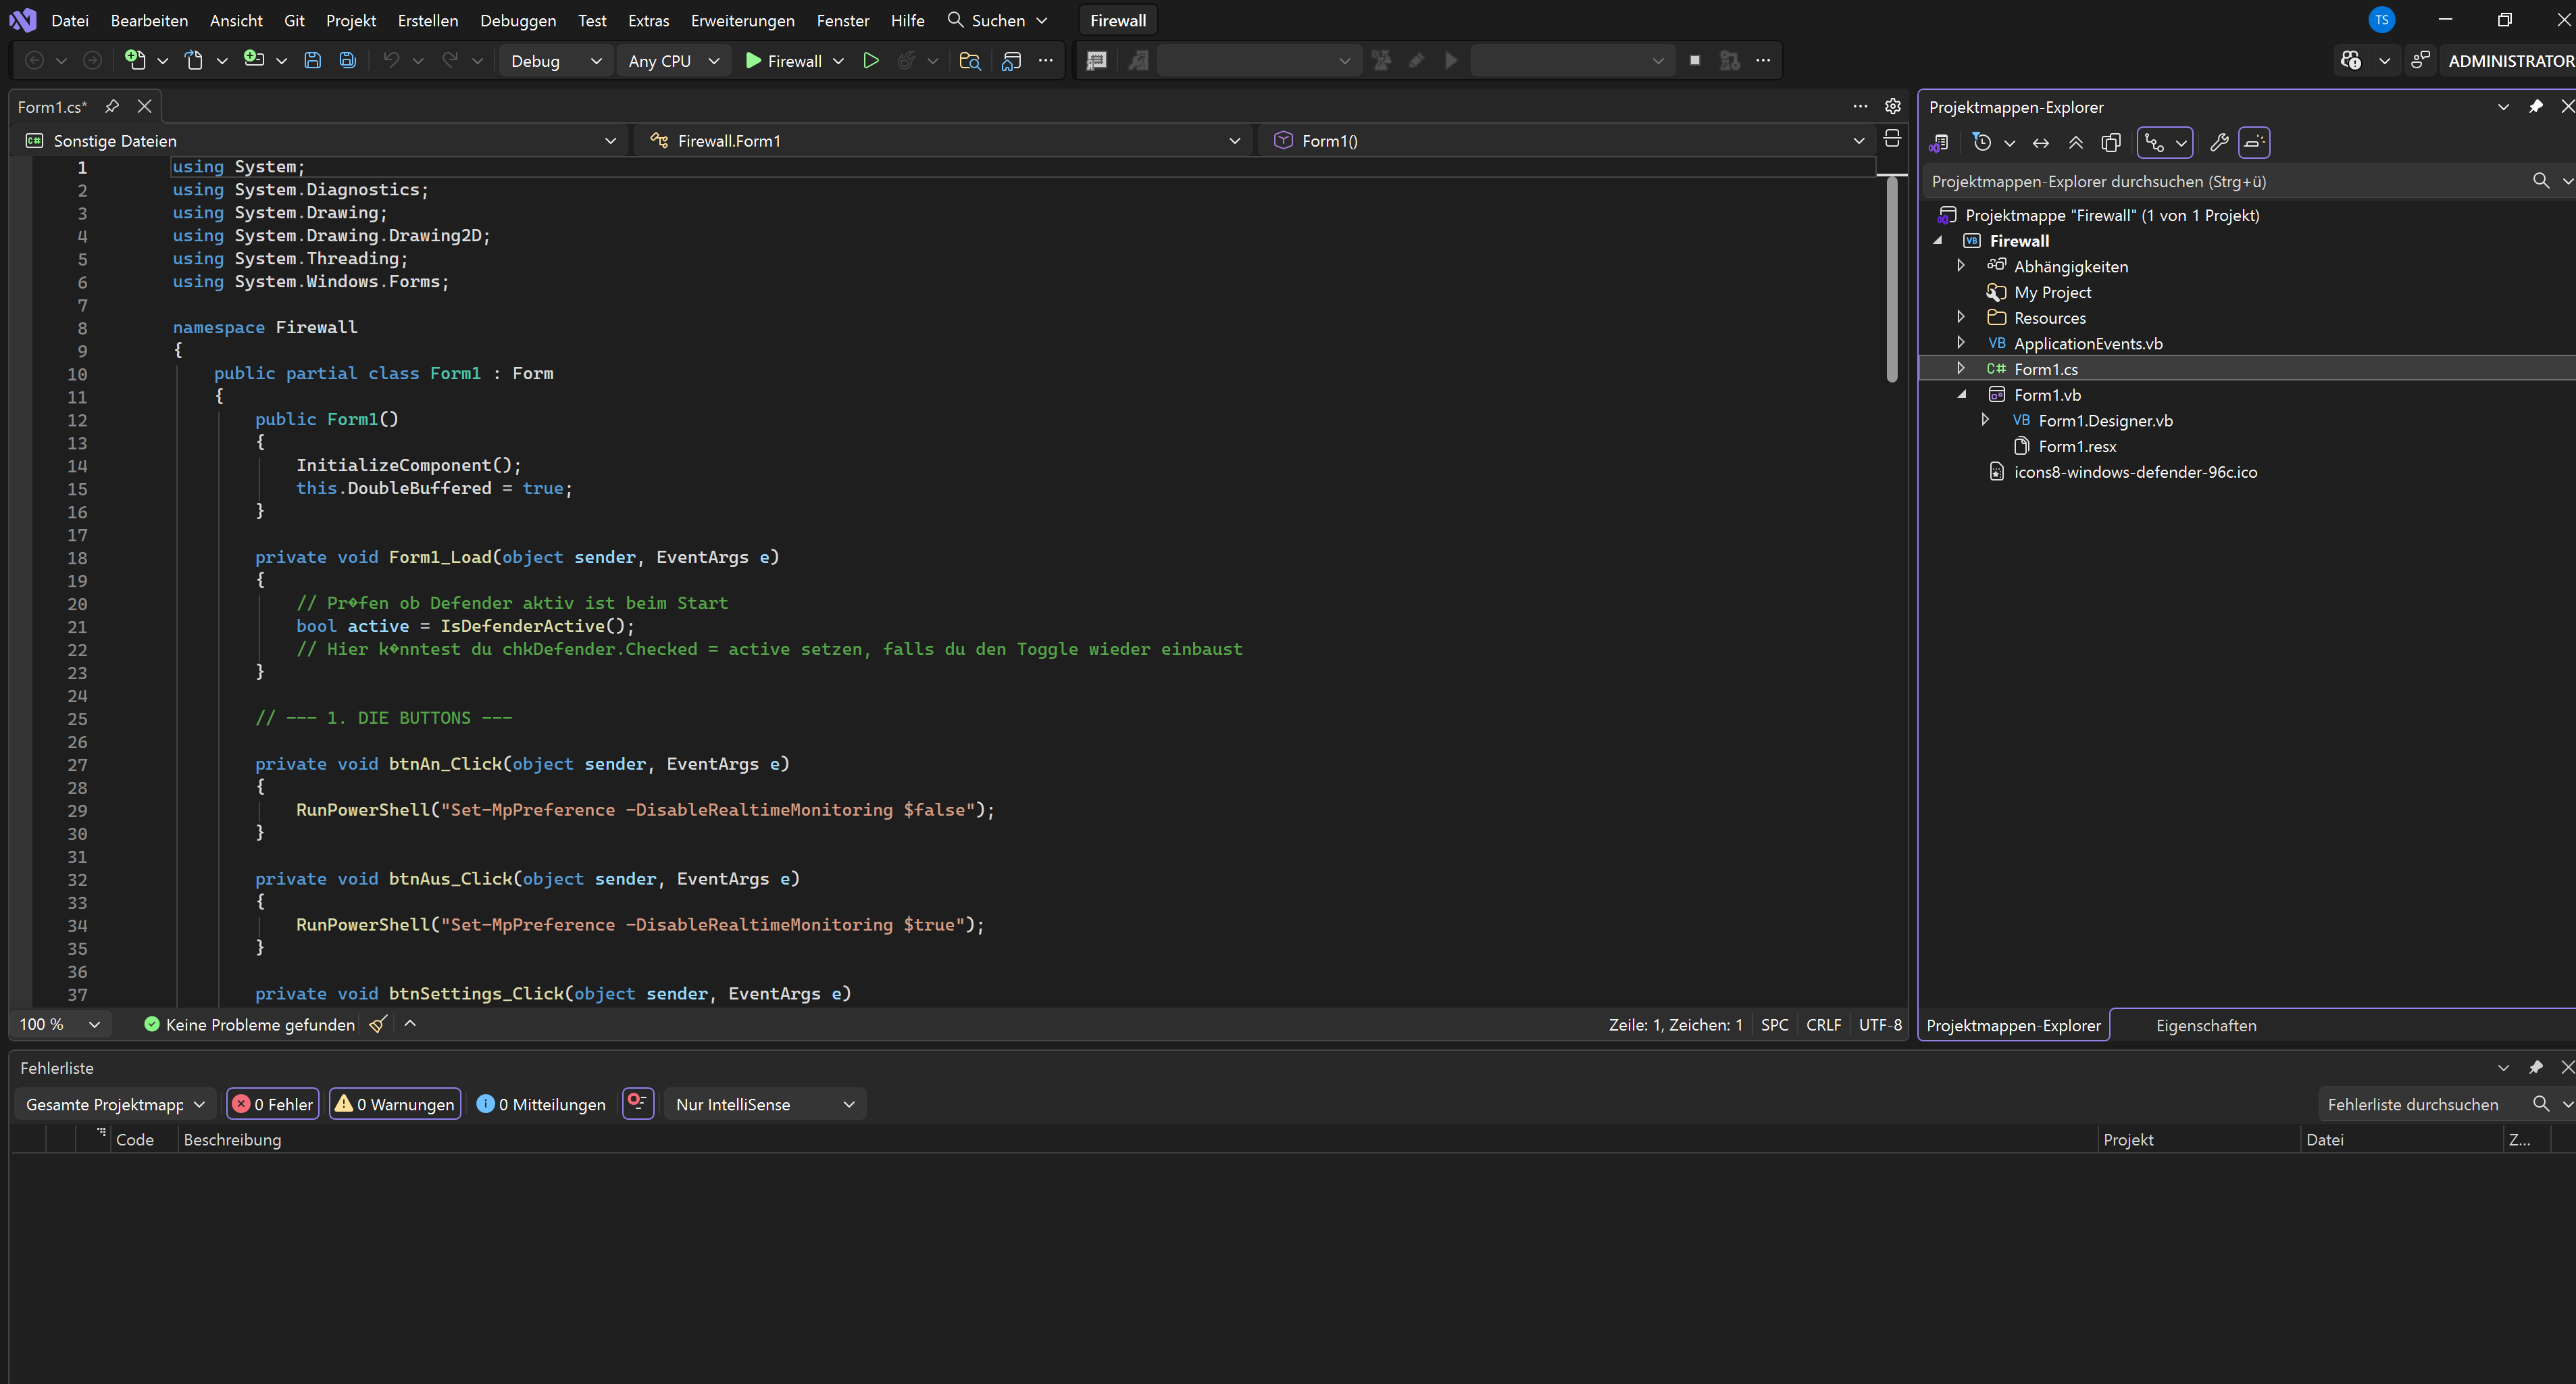This screenshot has width=2576, height=1384.
Task: Open properties with the wrench icon
Action: pyautogui.click(x=2219, y=142)
